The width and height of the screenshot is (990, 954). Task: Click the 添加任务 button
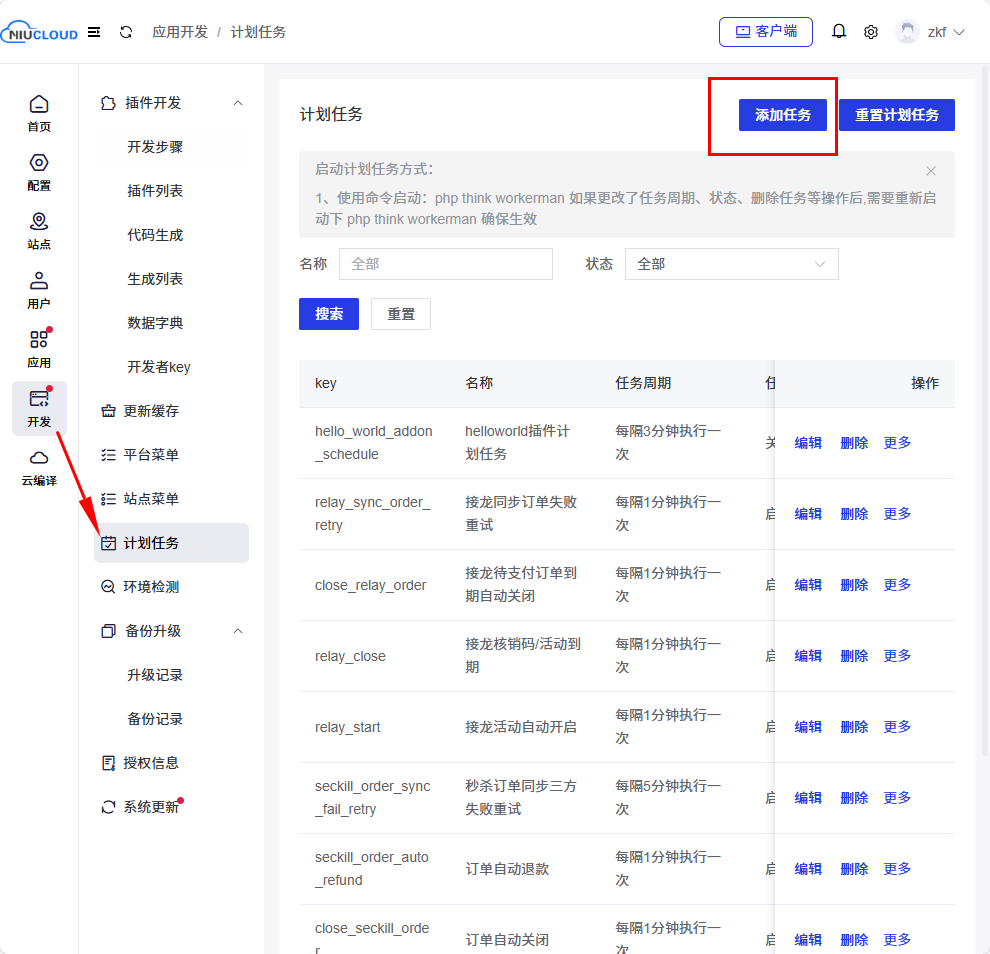(782, 115)
